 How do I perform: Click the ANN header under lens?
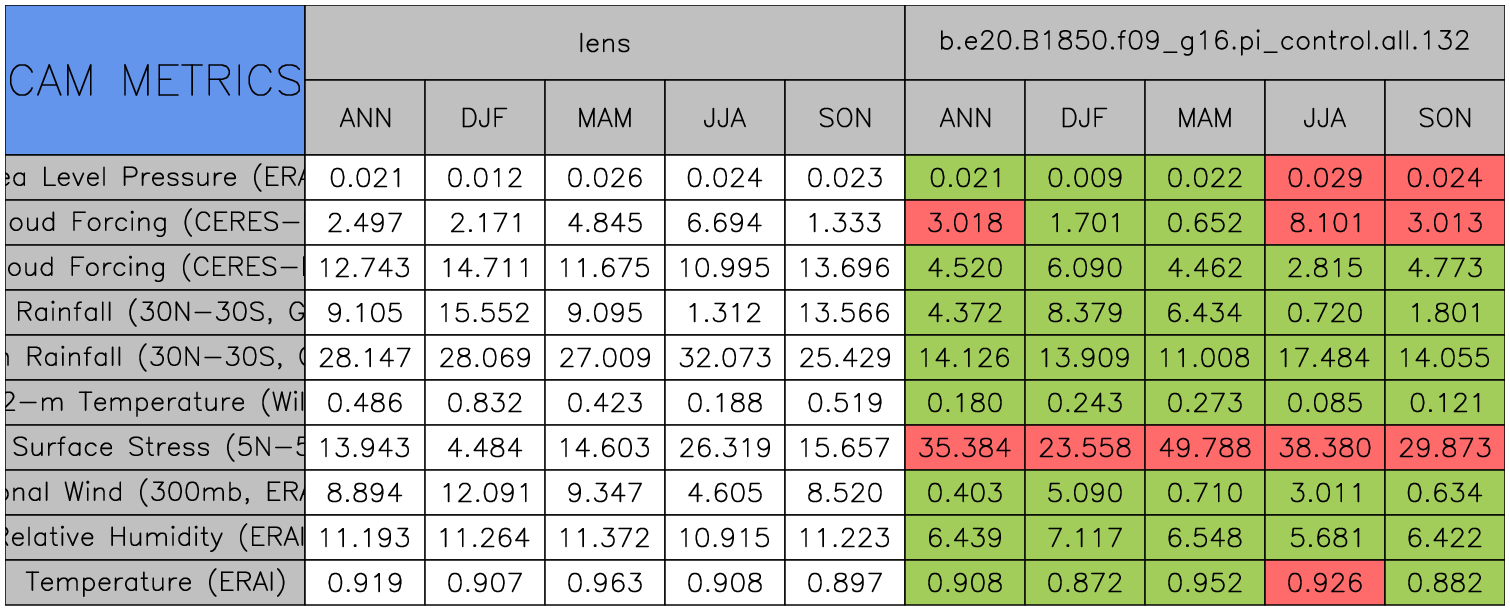tap(365, 118)
